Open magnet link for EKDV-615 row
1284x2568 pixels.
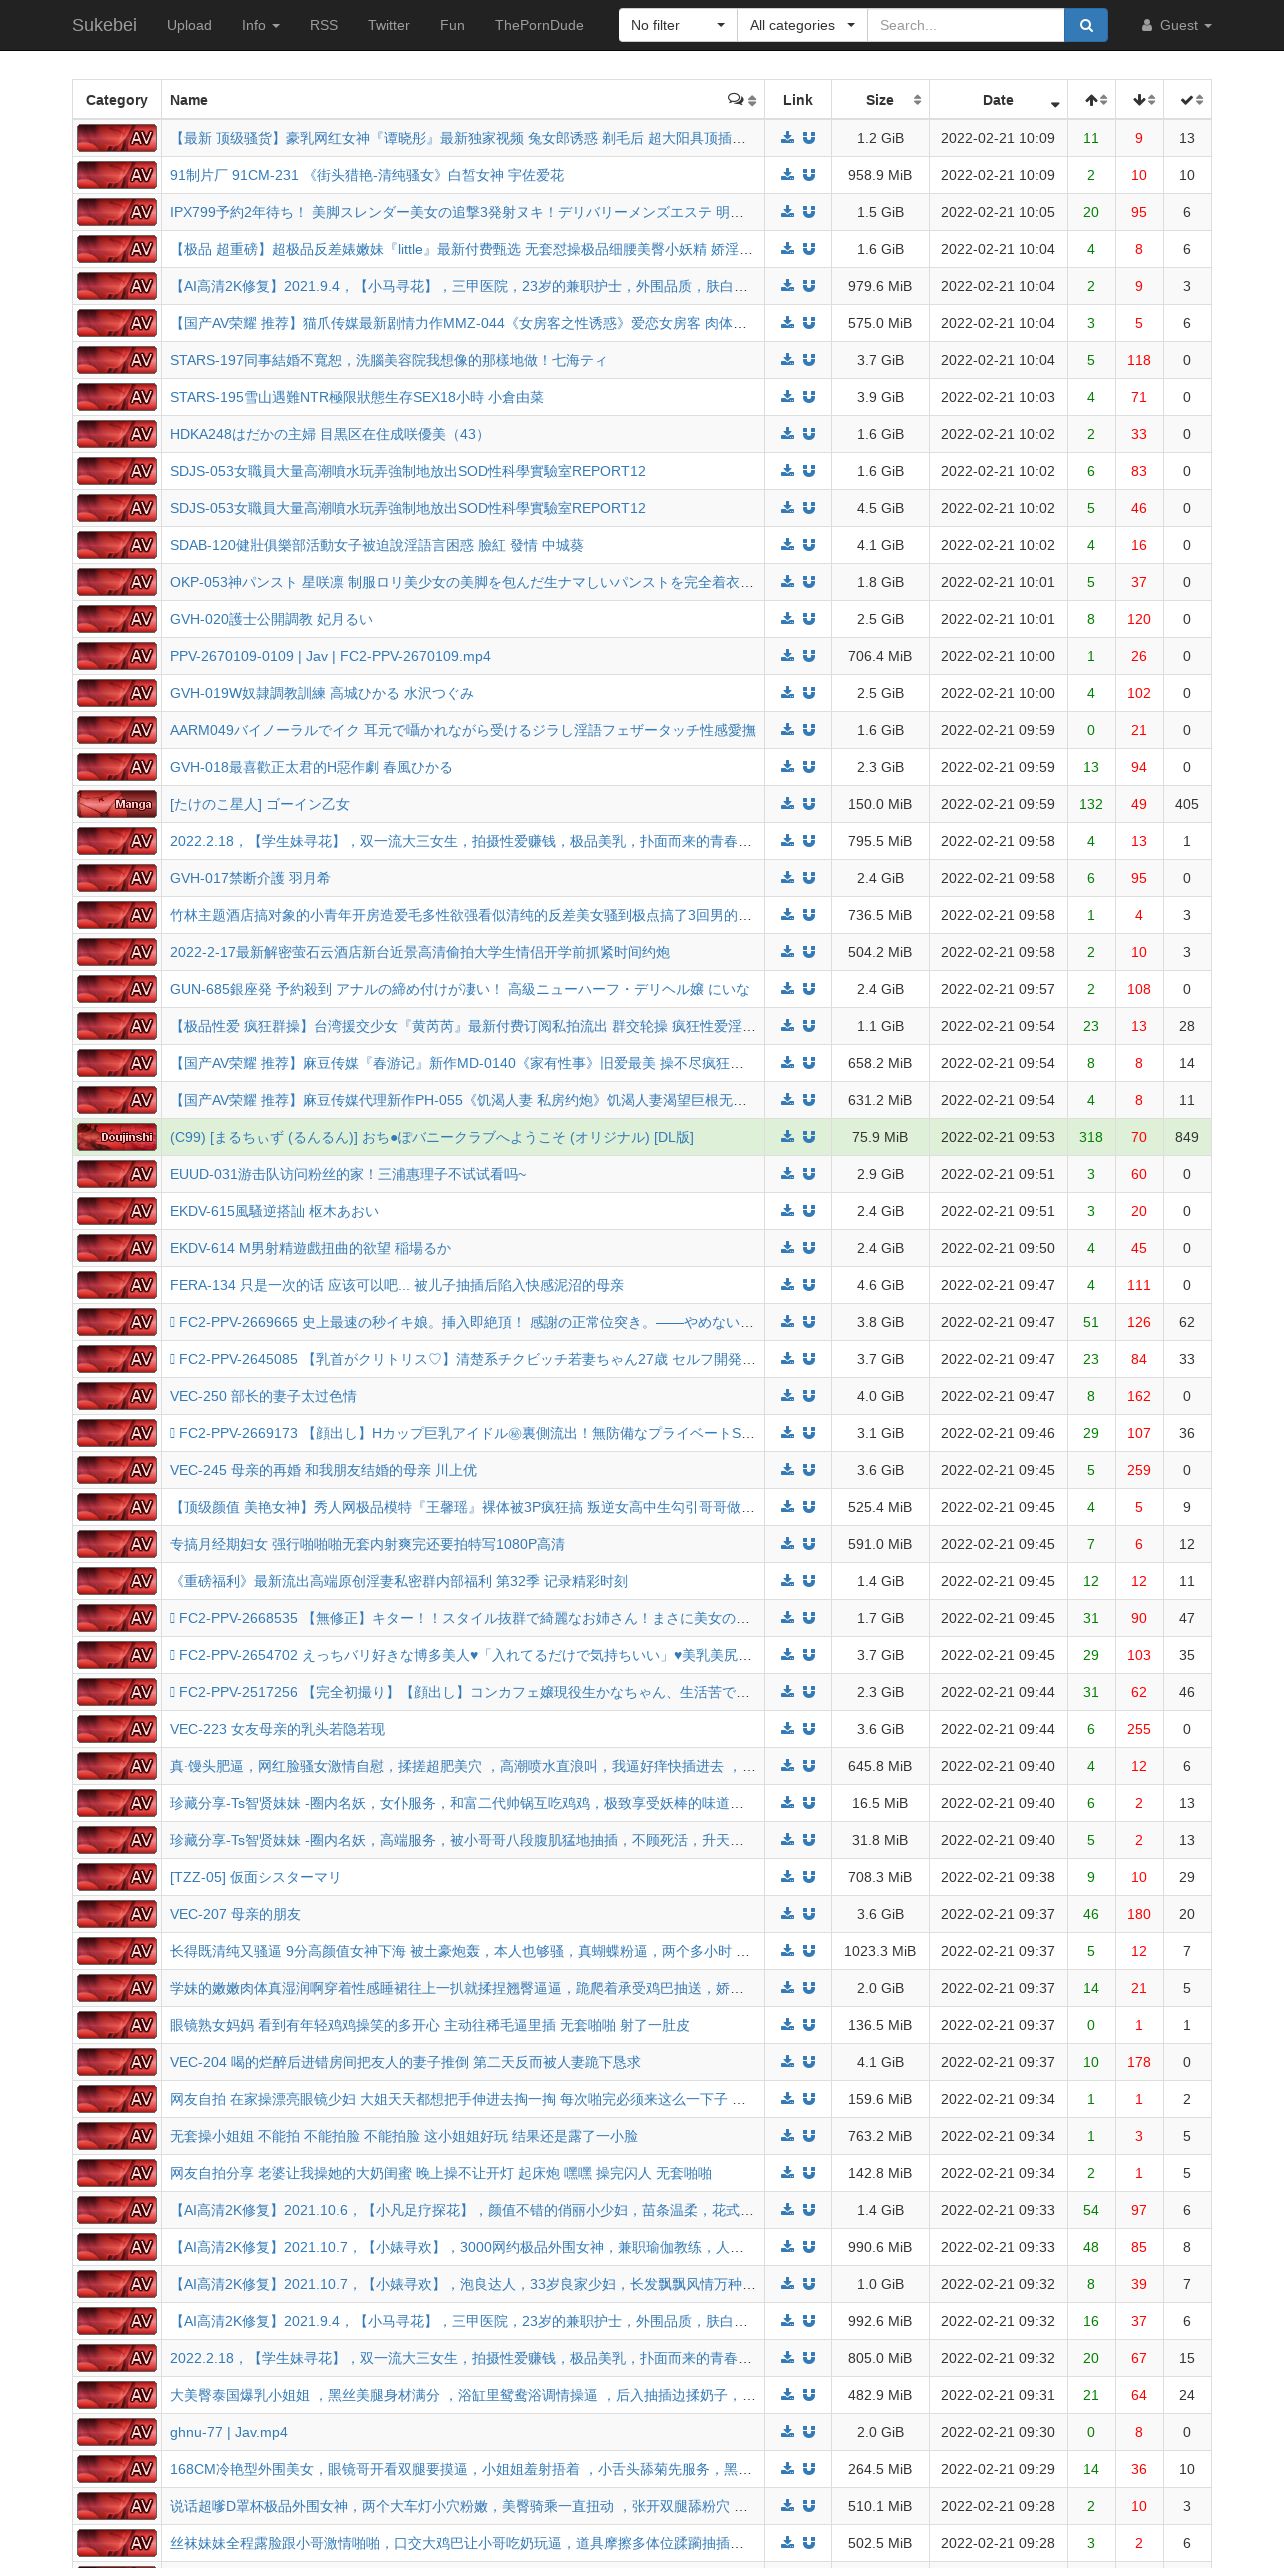click(809, 1211)
